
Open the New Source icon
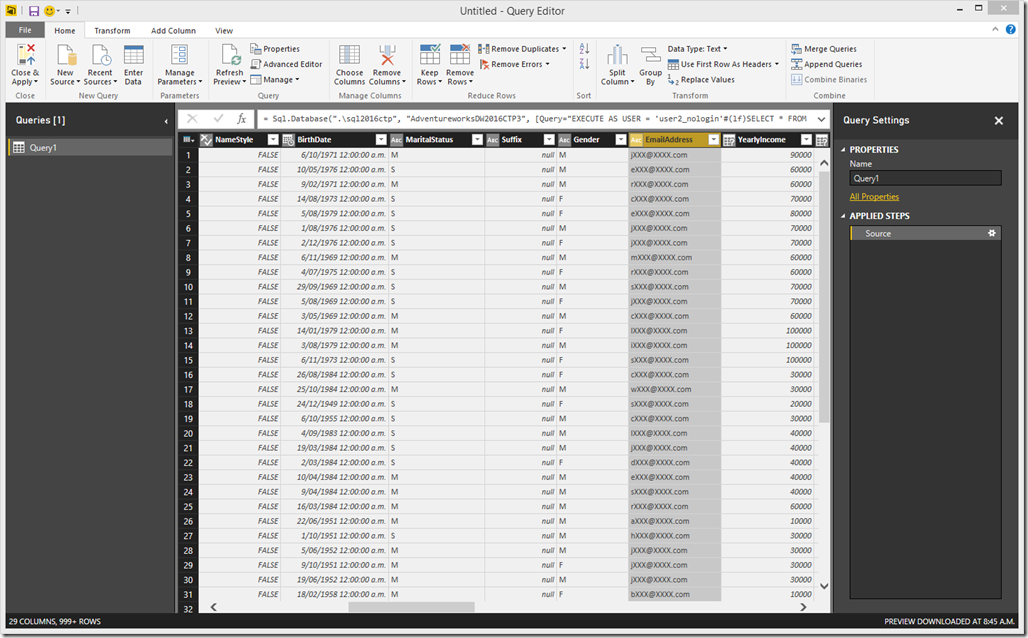tap(65, 56)
